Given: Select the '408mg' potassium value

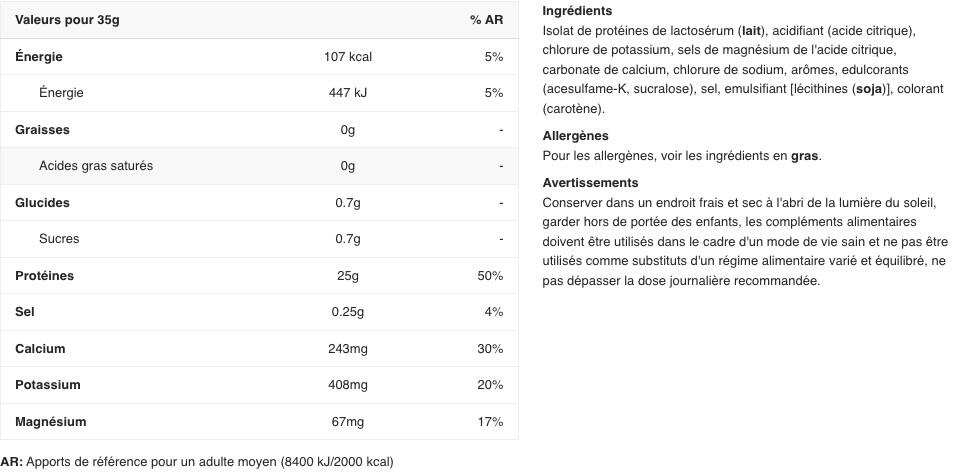Looking at the screenshot, I should (x=348, y=385).
